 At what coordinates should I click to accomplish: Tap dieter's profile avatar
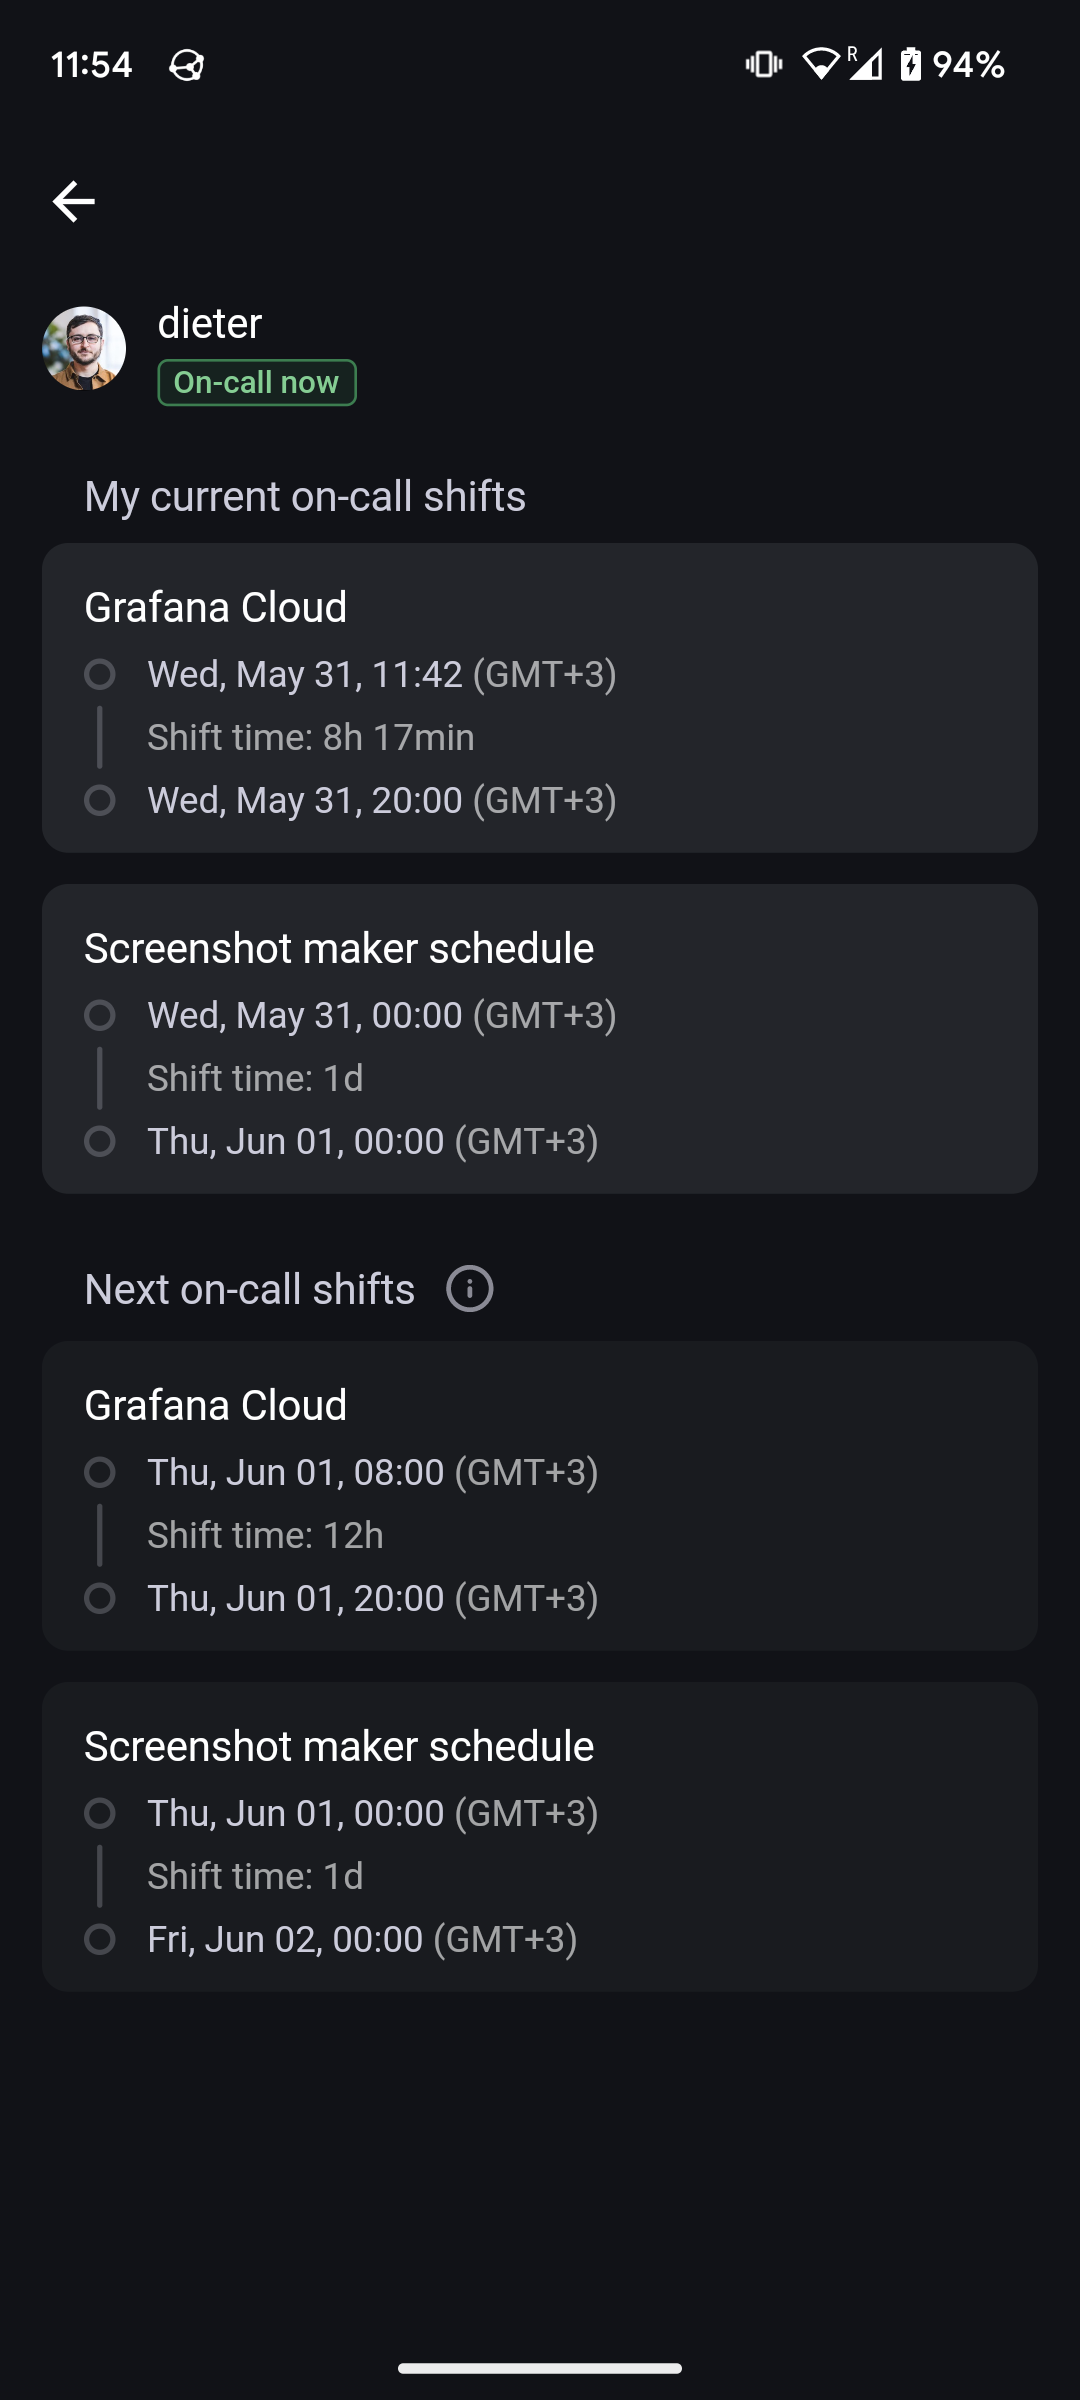point(84,348)
